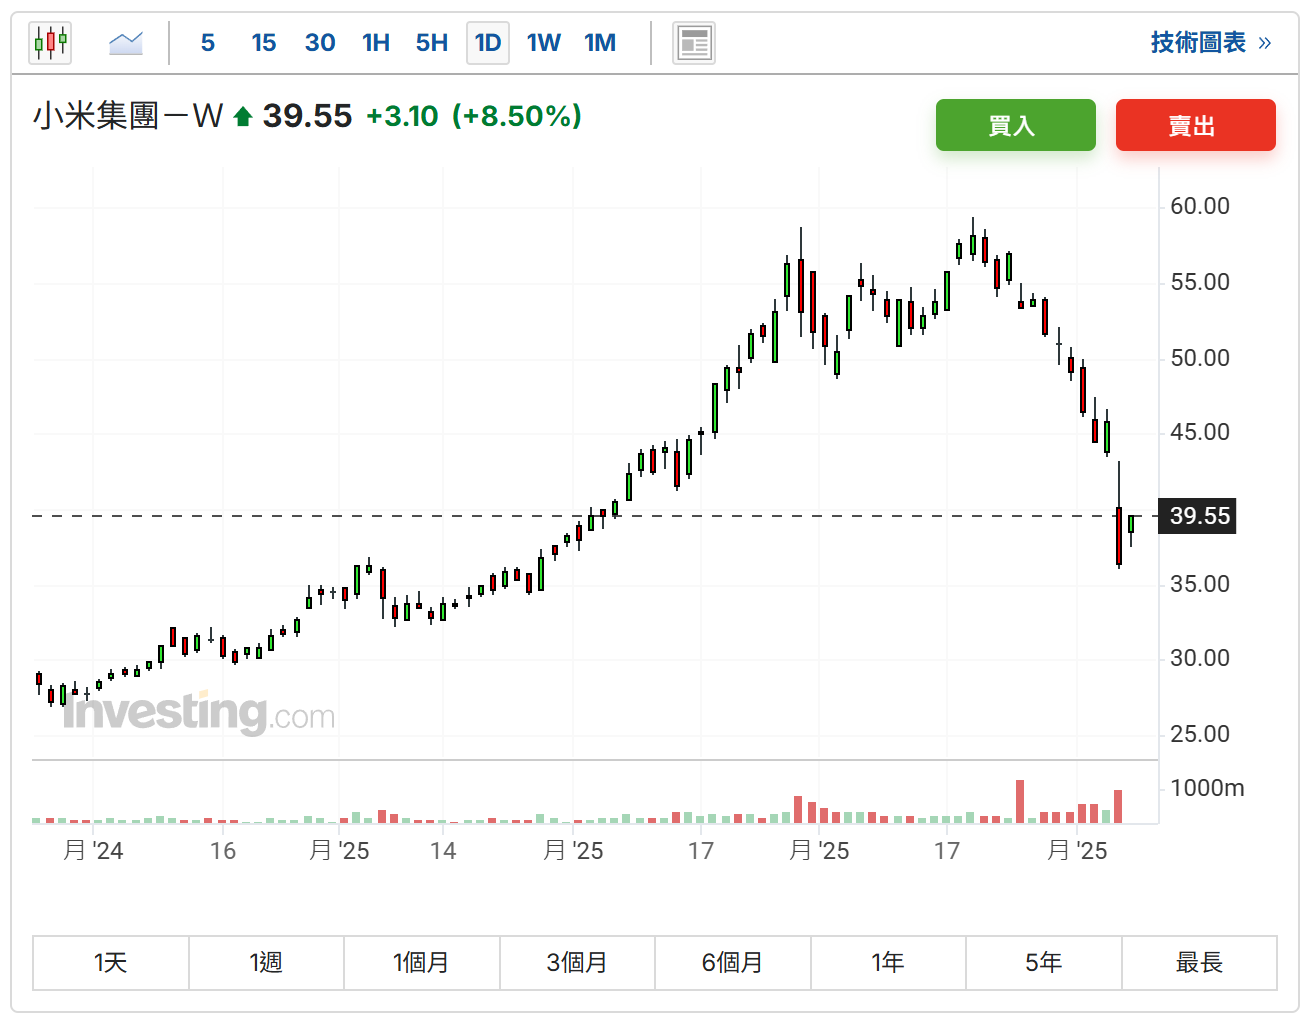Click the (+8.50%) percent change
1305x1017 pixels.
[x=516, y=116]
